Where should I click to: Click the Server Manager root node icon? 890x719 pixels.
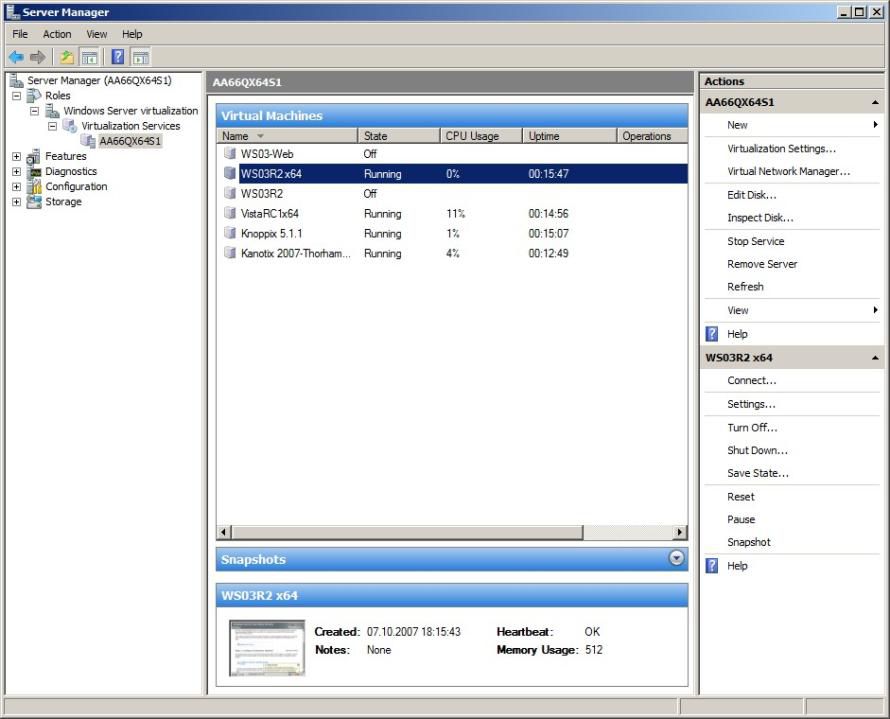click(16, 81)
